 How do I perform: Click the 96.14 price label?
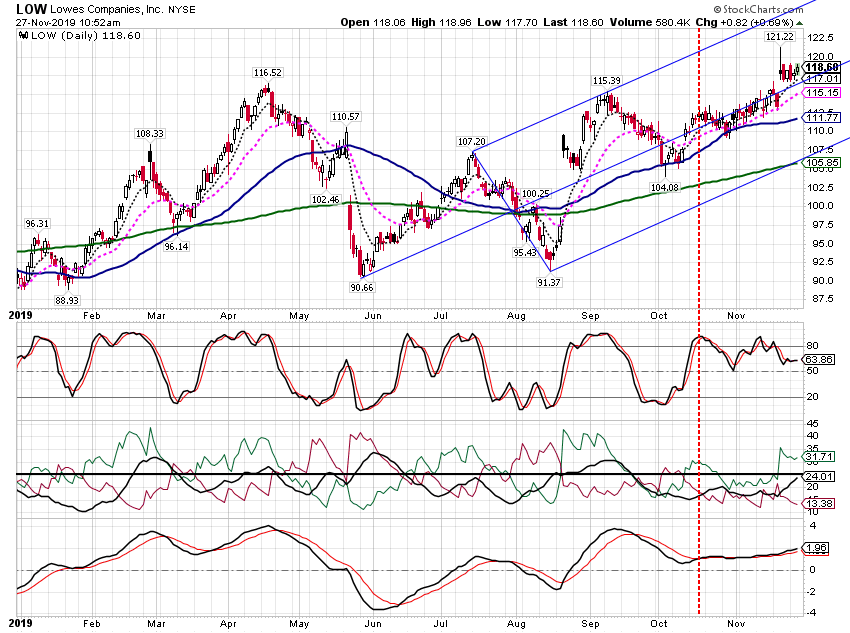[176, 247]
